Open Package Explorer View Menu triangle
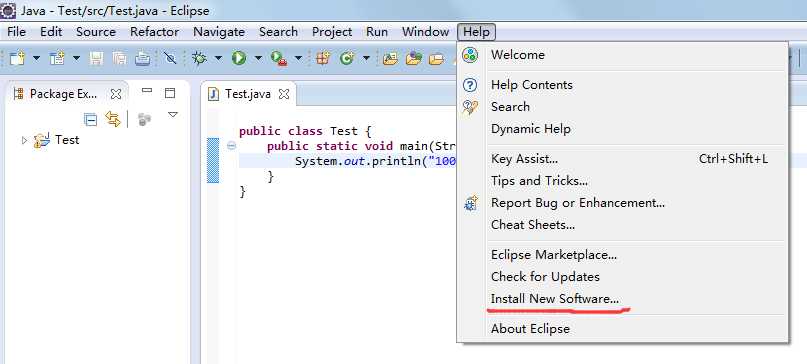807x364 pixels. (x=173, y=115)
